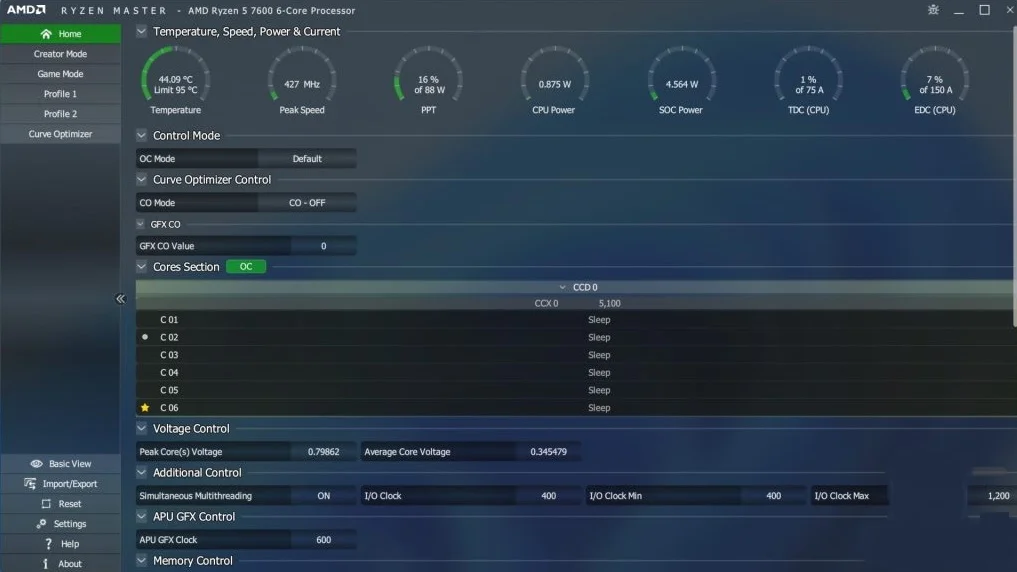Select core row C 01
Image resolution: width=1017 pixels, height=572 pixels.
click(x=576, y=320)
